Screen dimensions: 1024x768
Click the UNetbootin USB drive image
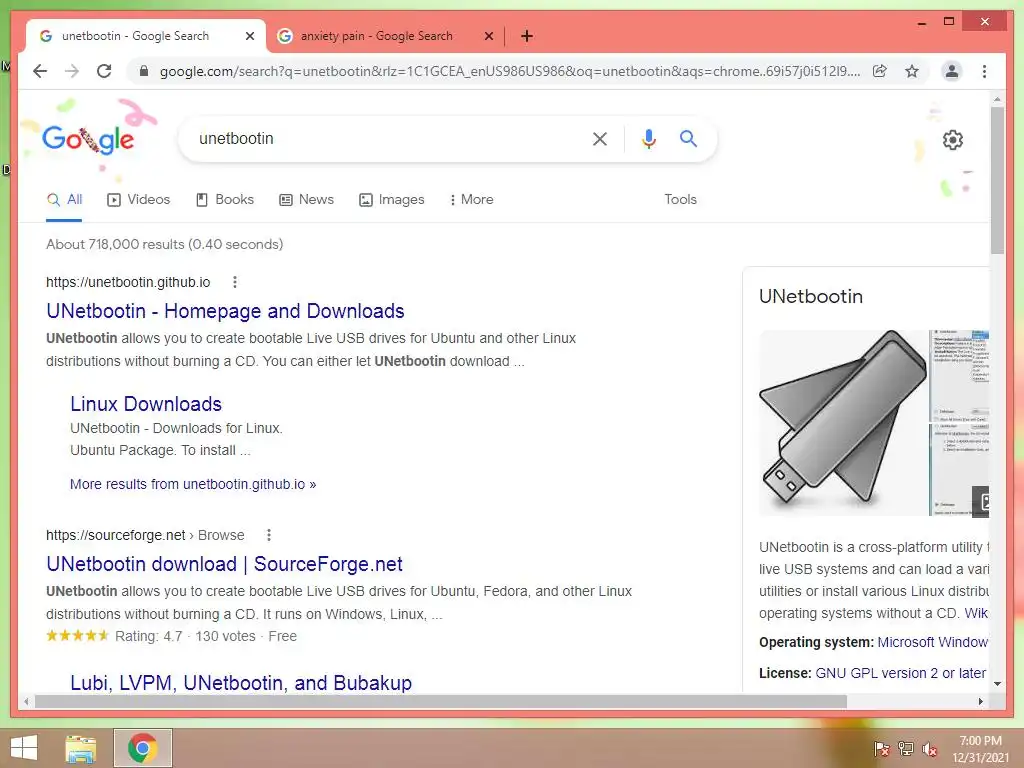point(843,423)
